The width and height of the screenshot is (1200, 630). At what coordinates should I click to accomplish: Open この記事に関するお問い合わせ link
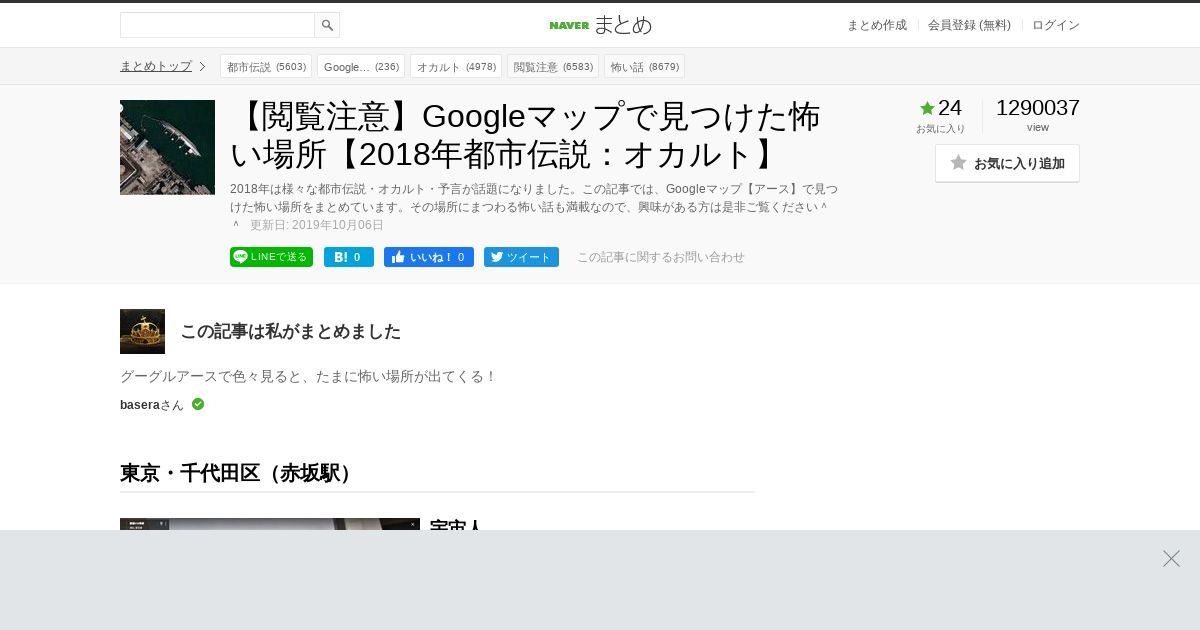[x=661, y=257]
